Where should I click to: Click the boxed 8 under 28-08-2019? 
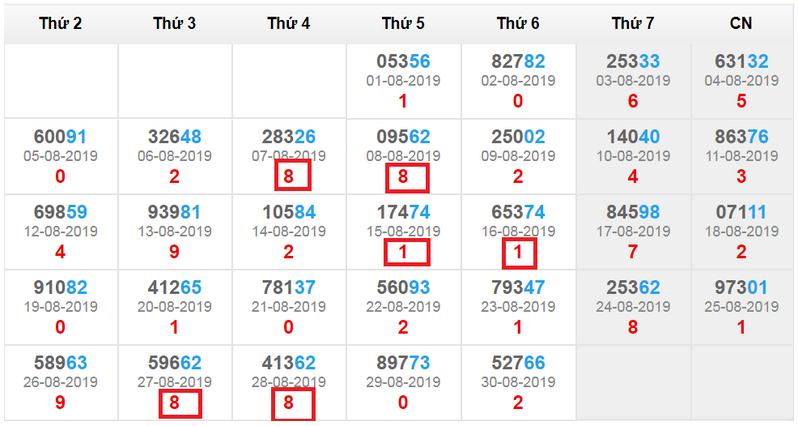click(293, 404)
